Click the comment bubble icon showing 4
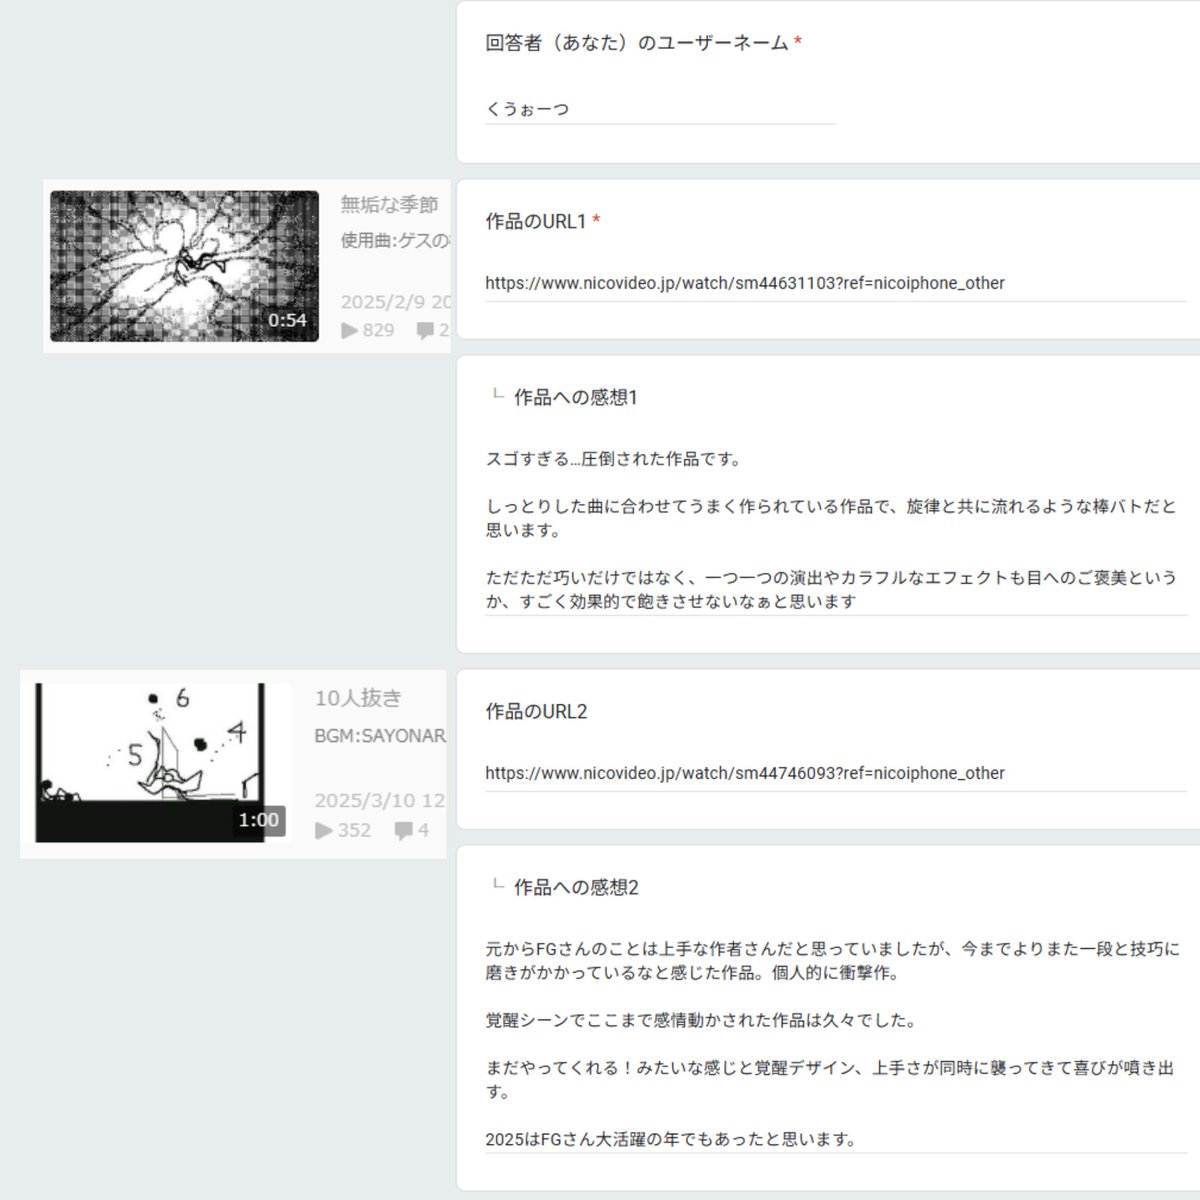This screenshot has width=1200, height=1200. [x=406, y=830]
